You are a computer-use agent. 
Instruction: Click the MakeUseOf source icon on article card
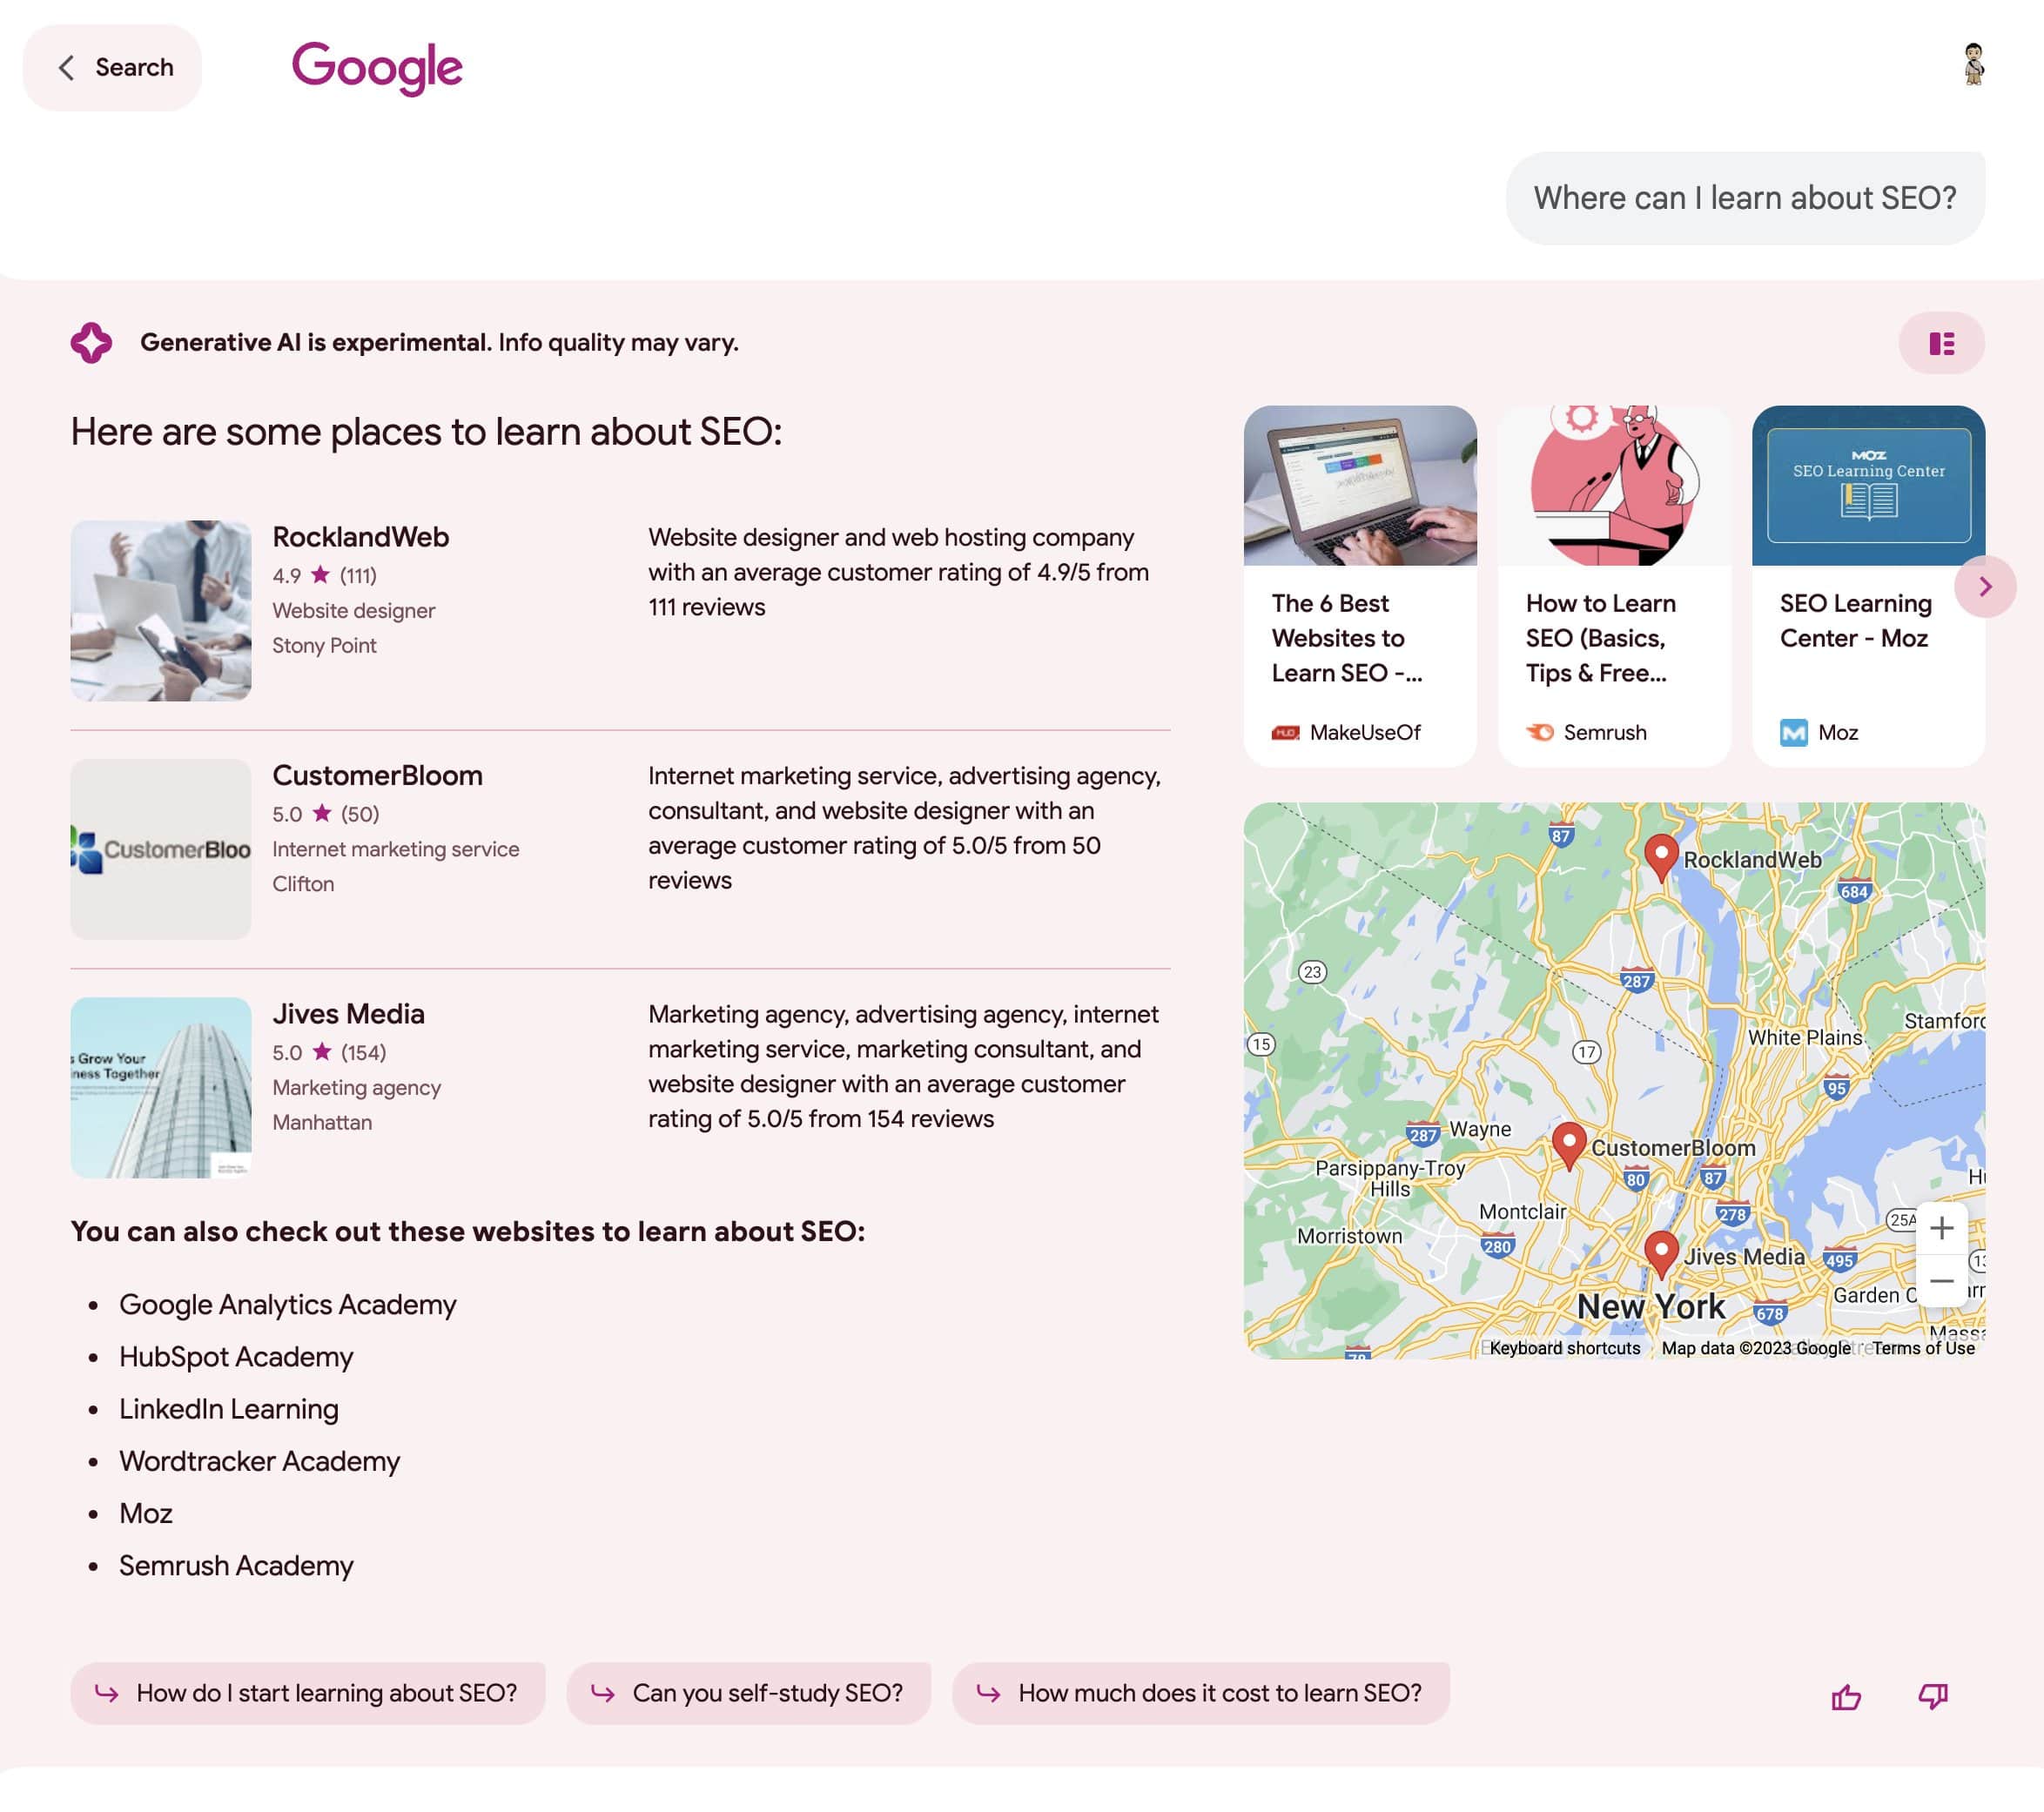coord(1285,731)
